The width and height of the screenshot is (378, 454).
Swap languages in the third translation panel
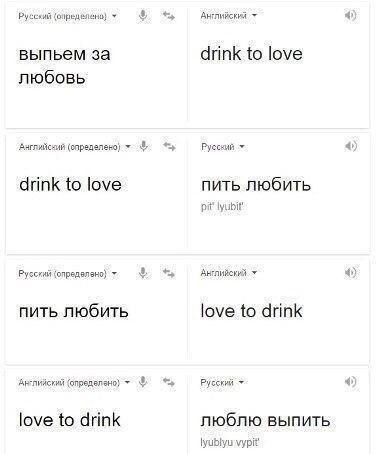[x=169, y=273]
